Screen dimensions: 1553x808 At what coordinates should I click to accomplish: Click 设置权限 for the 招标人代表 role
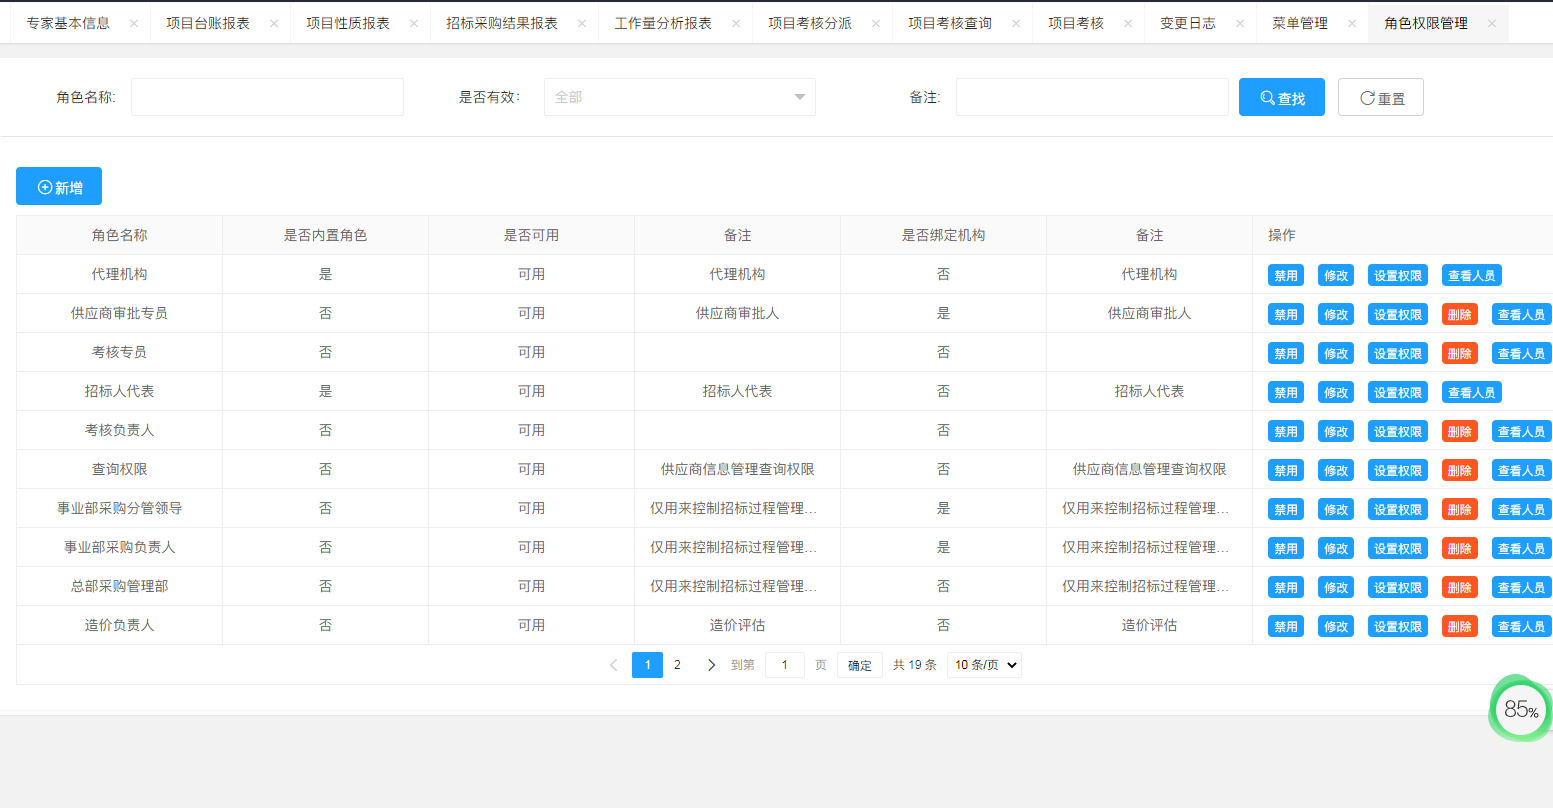pyautogui.click(x=1397, y=391)
